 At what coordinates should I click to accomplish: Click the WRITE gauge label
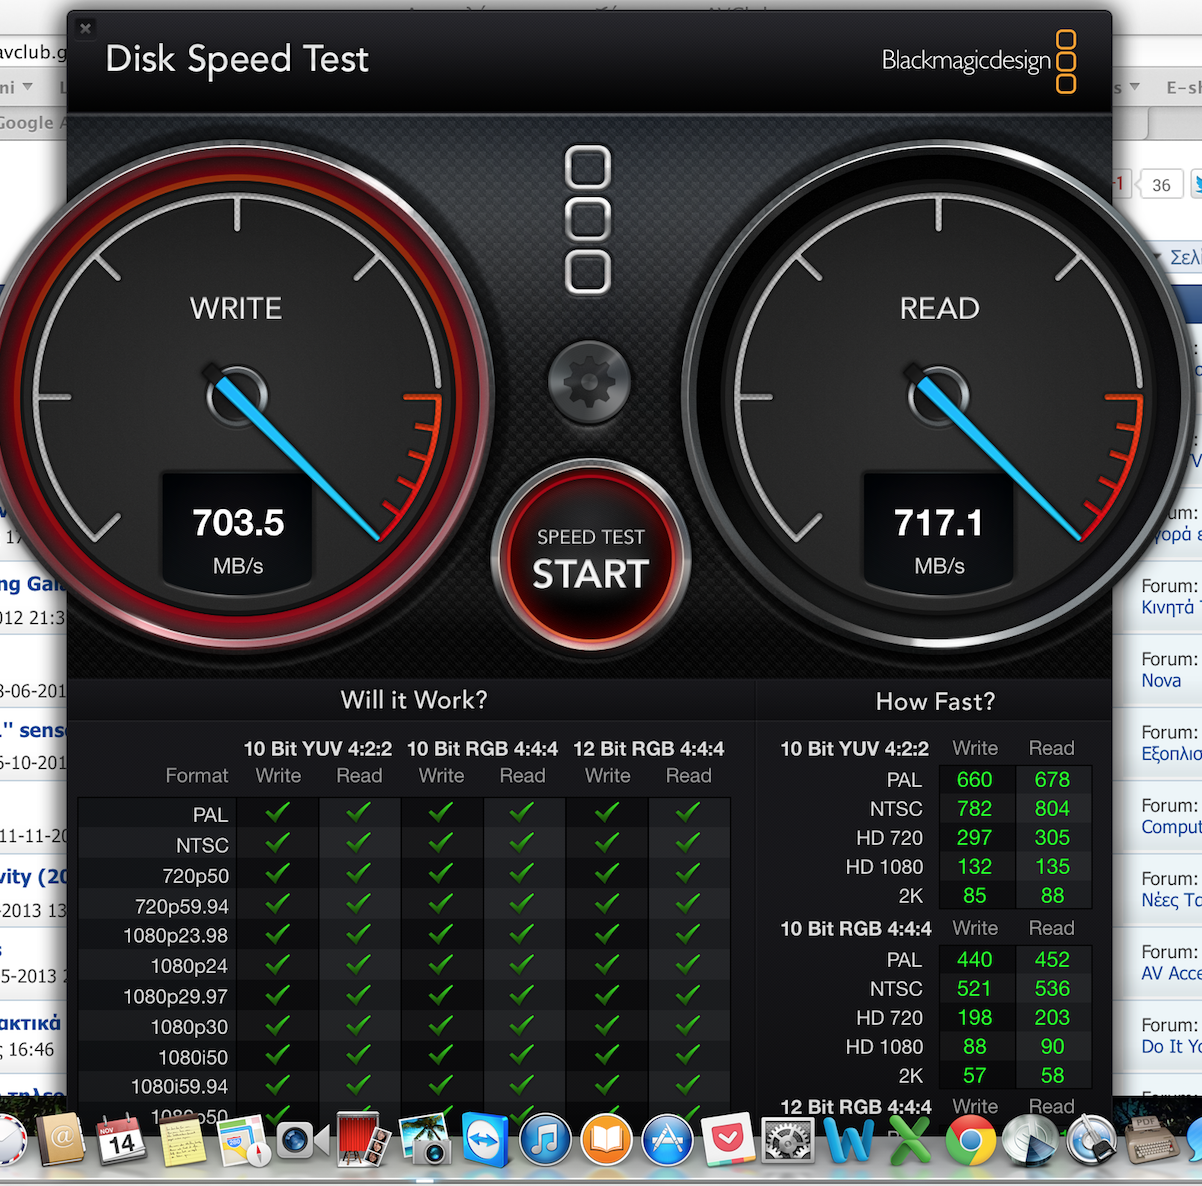[x=236, y=308]
